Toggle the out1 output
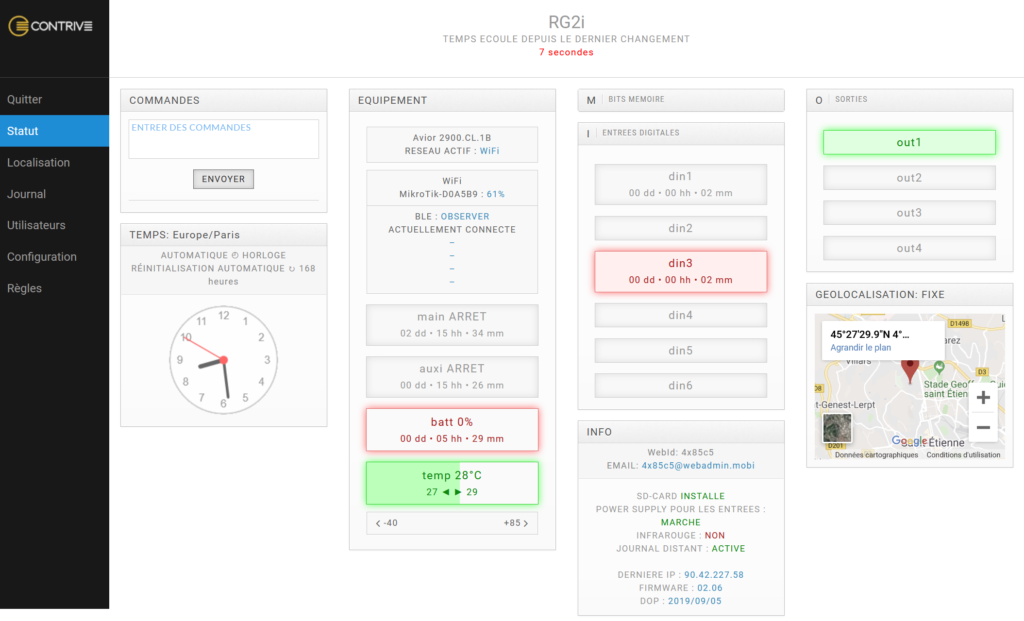Viewport: 1024px width, 621px height. point(909,142)
